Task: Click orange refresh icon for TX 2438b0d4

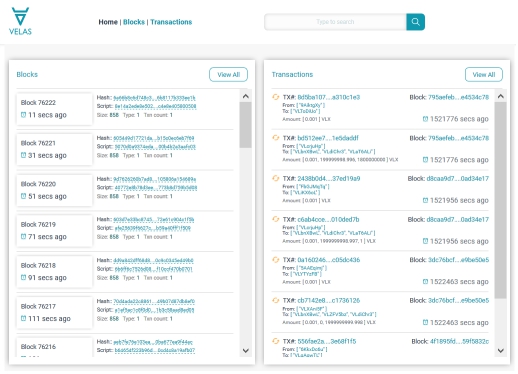Action: (x=276, y=178)
